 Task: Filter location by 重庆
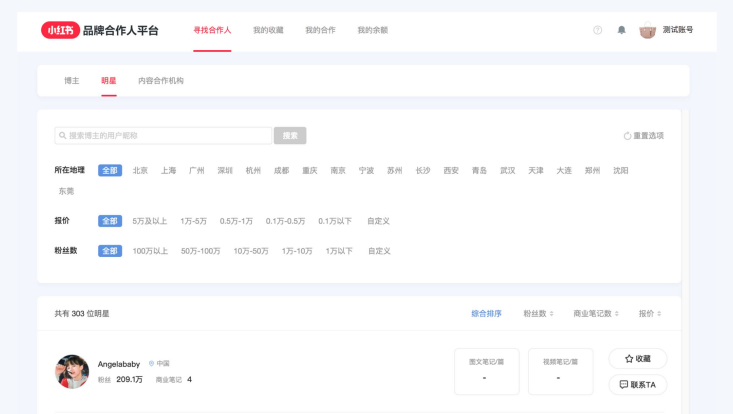[309, 171]
